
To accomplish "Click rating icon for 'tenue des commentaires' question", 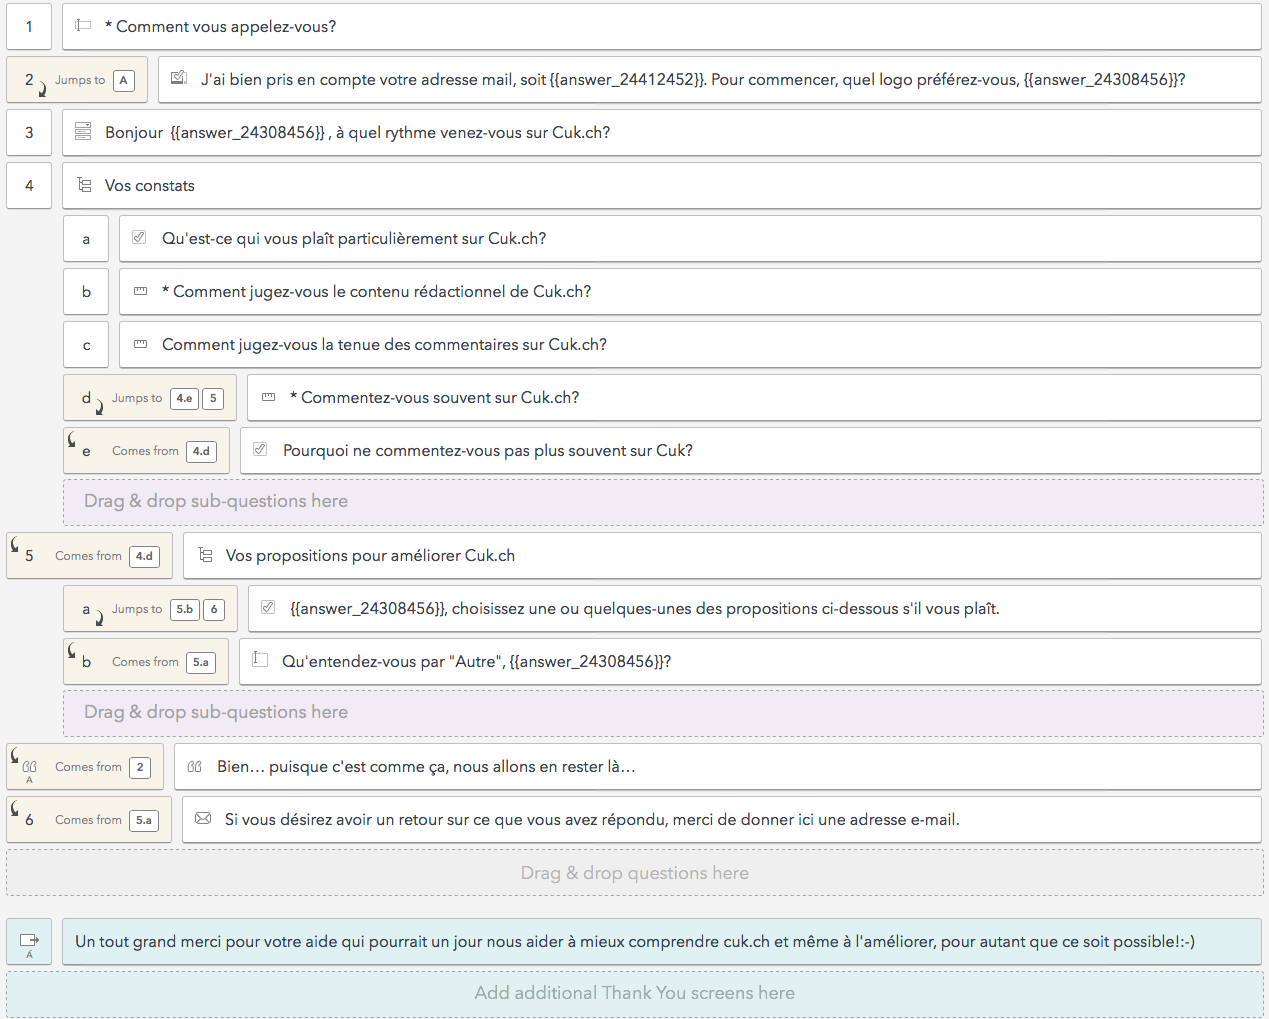I will [141, 344].
